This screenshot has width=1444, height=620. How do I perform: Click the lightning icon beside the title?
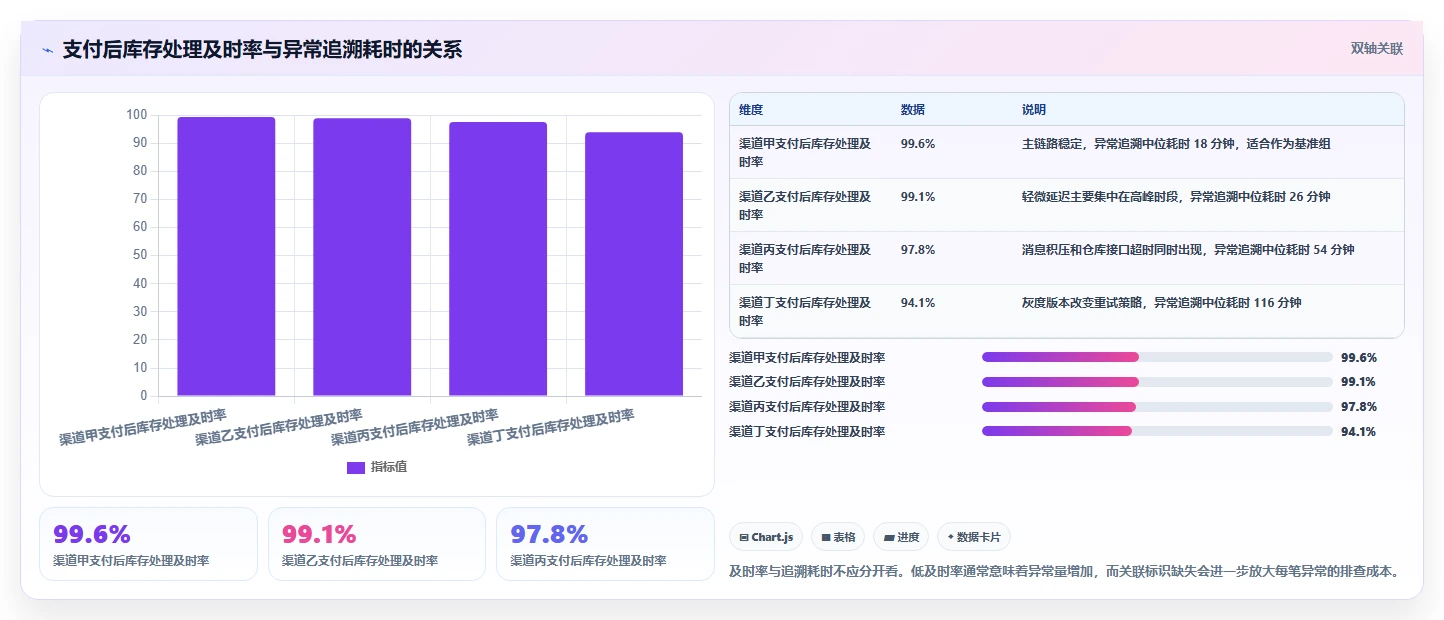coord(47,50)
